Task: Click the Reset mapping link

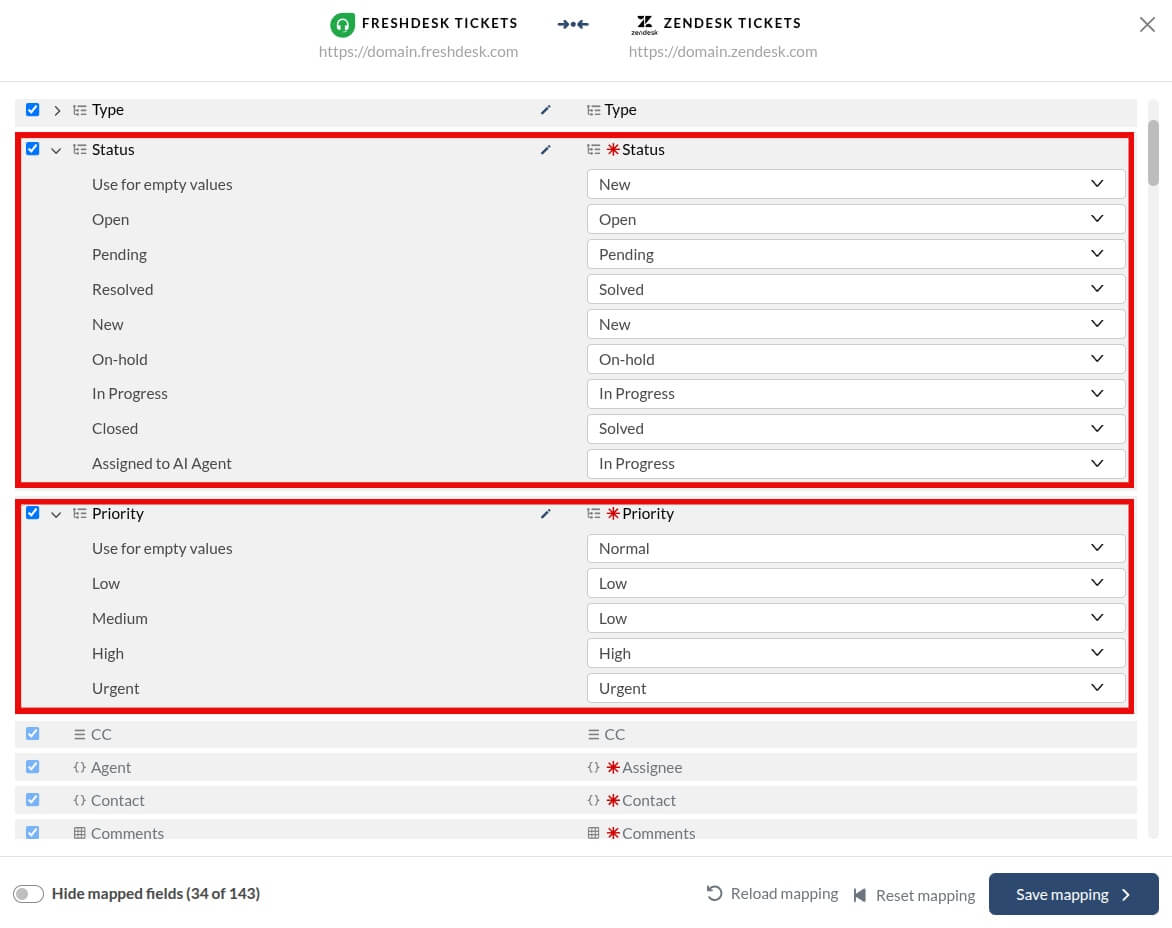Action: pos(914,895)
